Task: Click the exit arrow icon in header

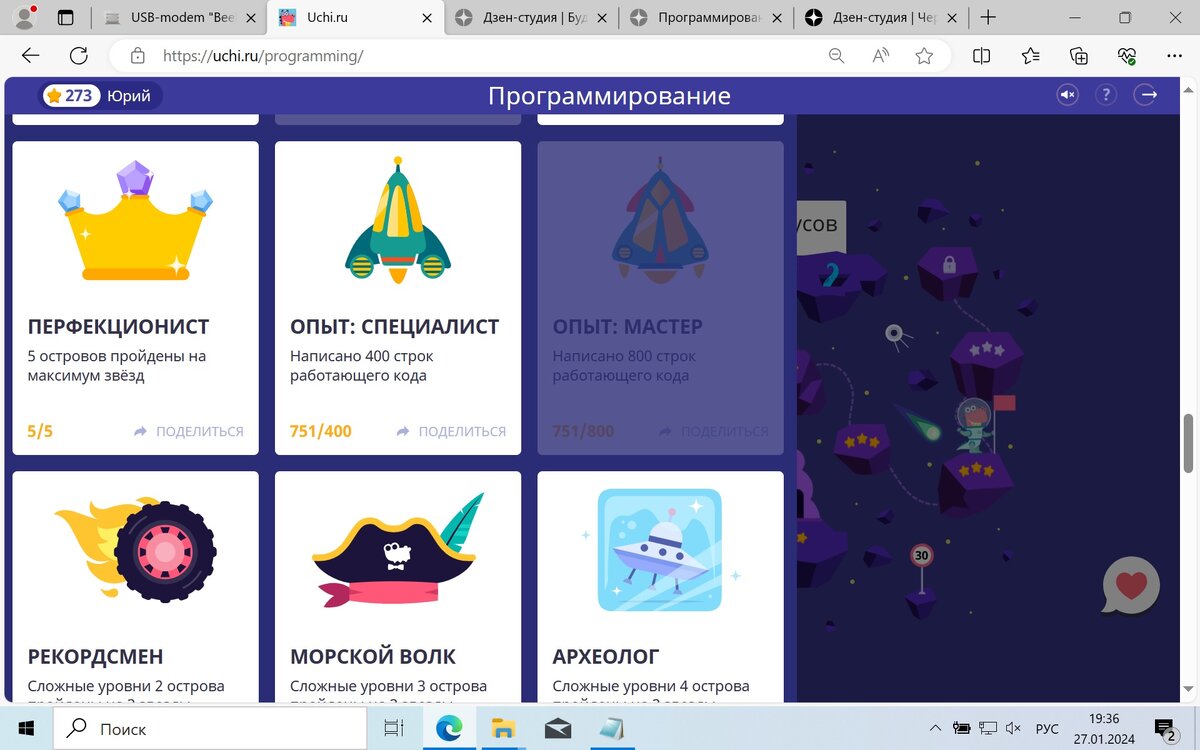Action: point(1145,95)
